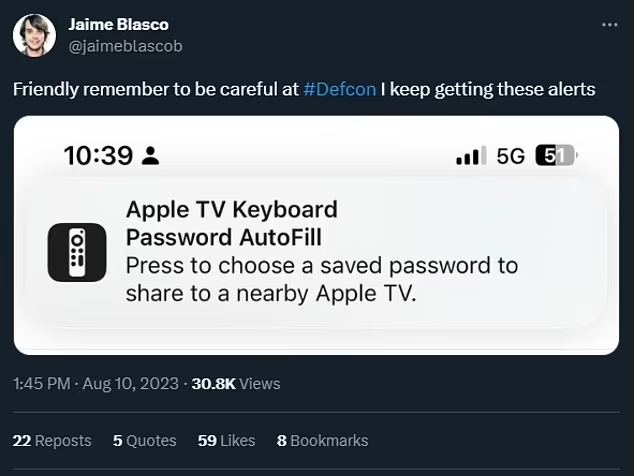Click the 30.8K Views count

236,383
